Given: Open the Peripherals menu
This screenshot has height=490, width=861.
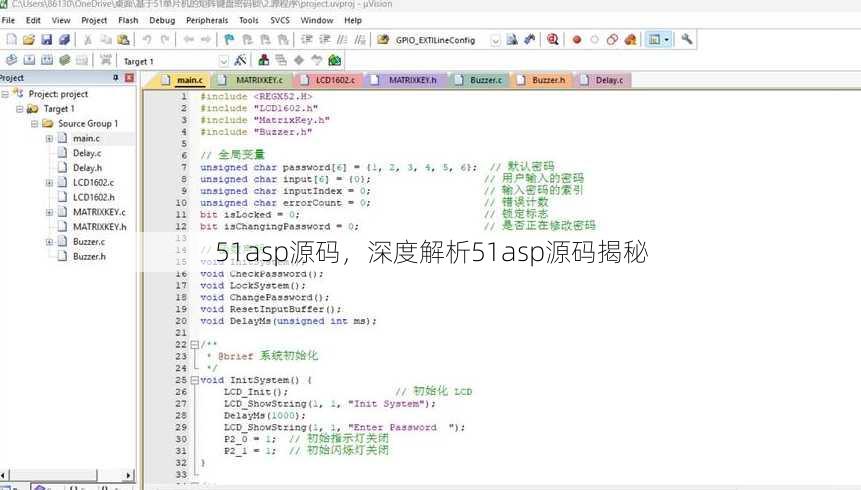Looking at the screenshot, I should (x=207, y=20).
